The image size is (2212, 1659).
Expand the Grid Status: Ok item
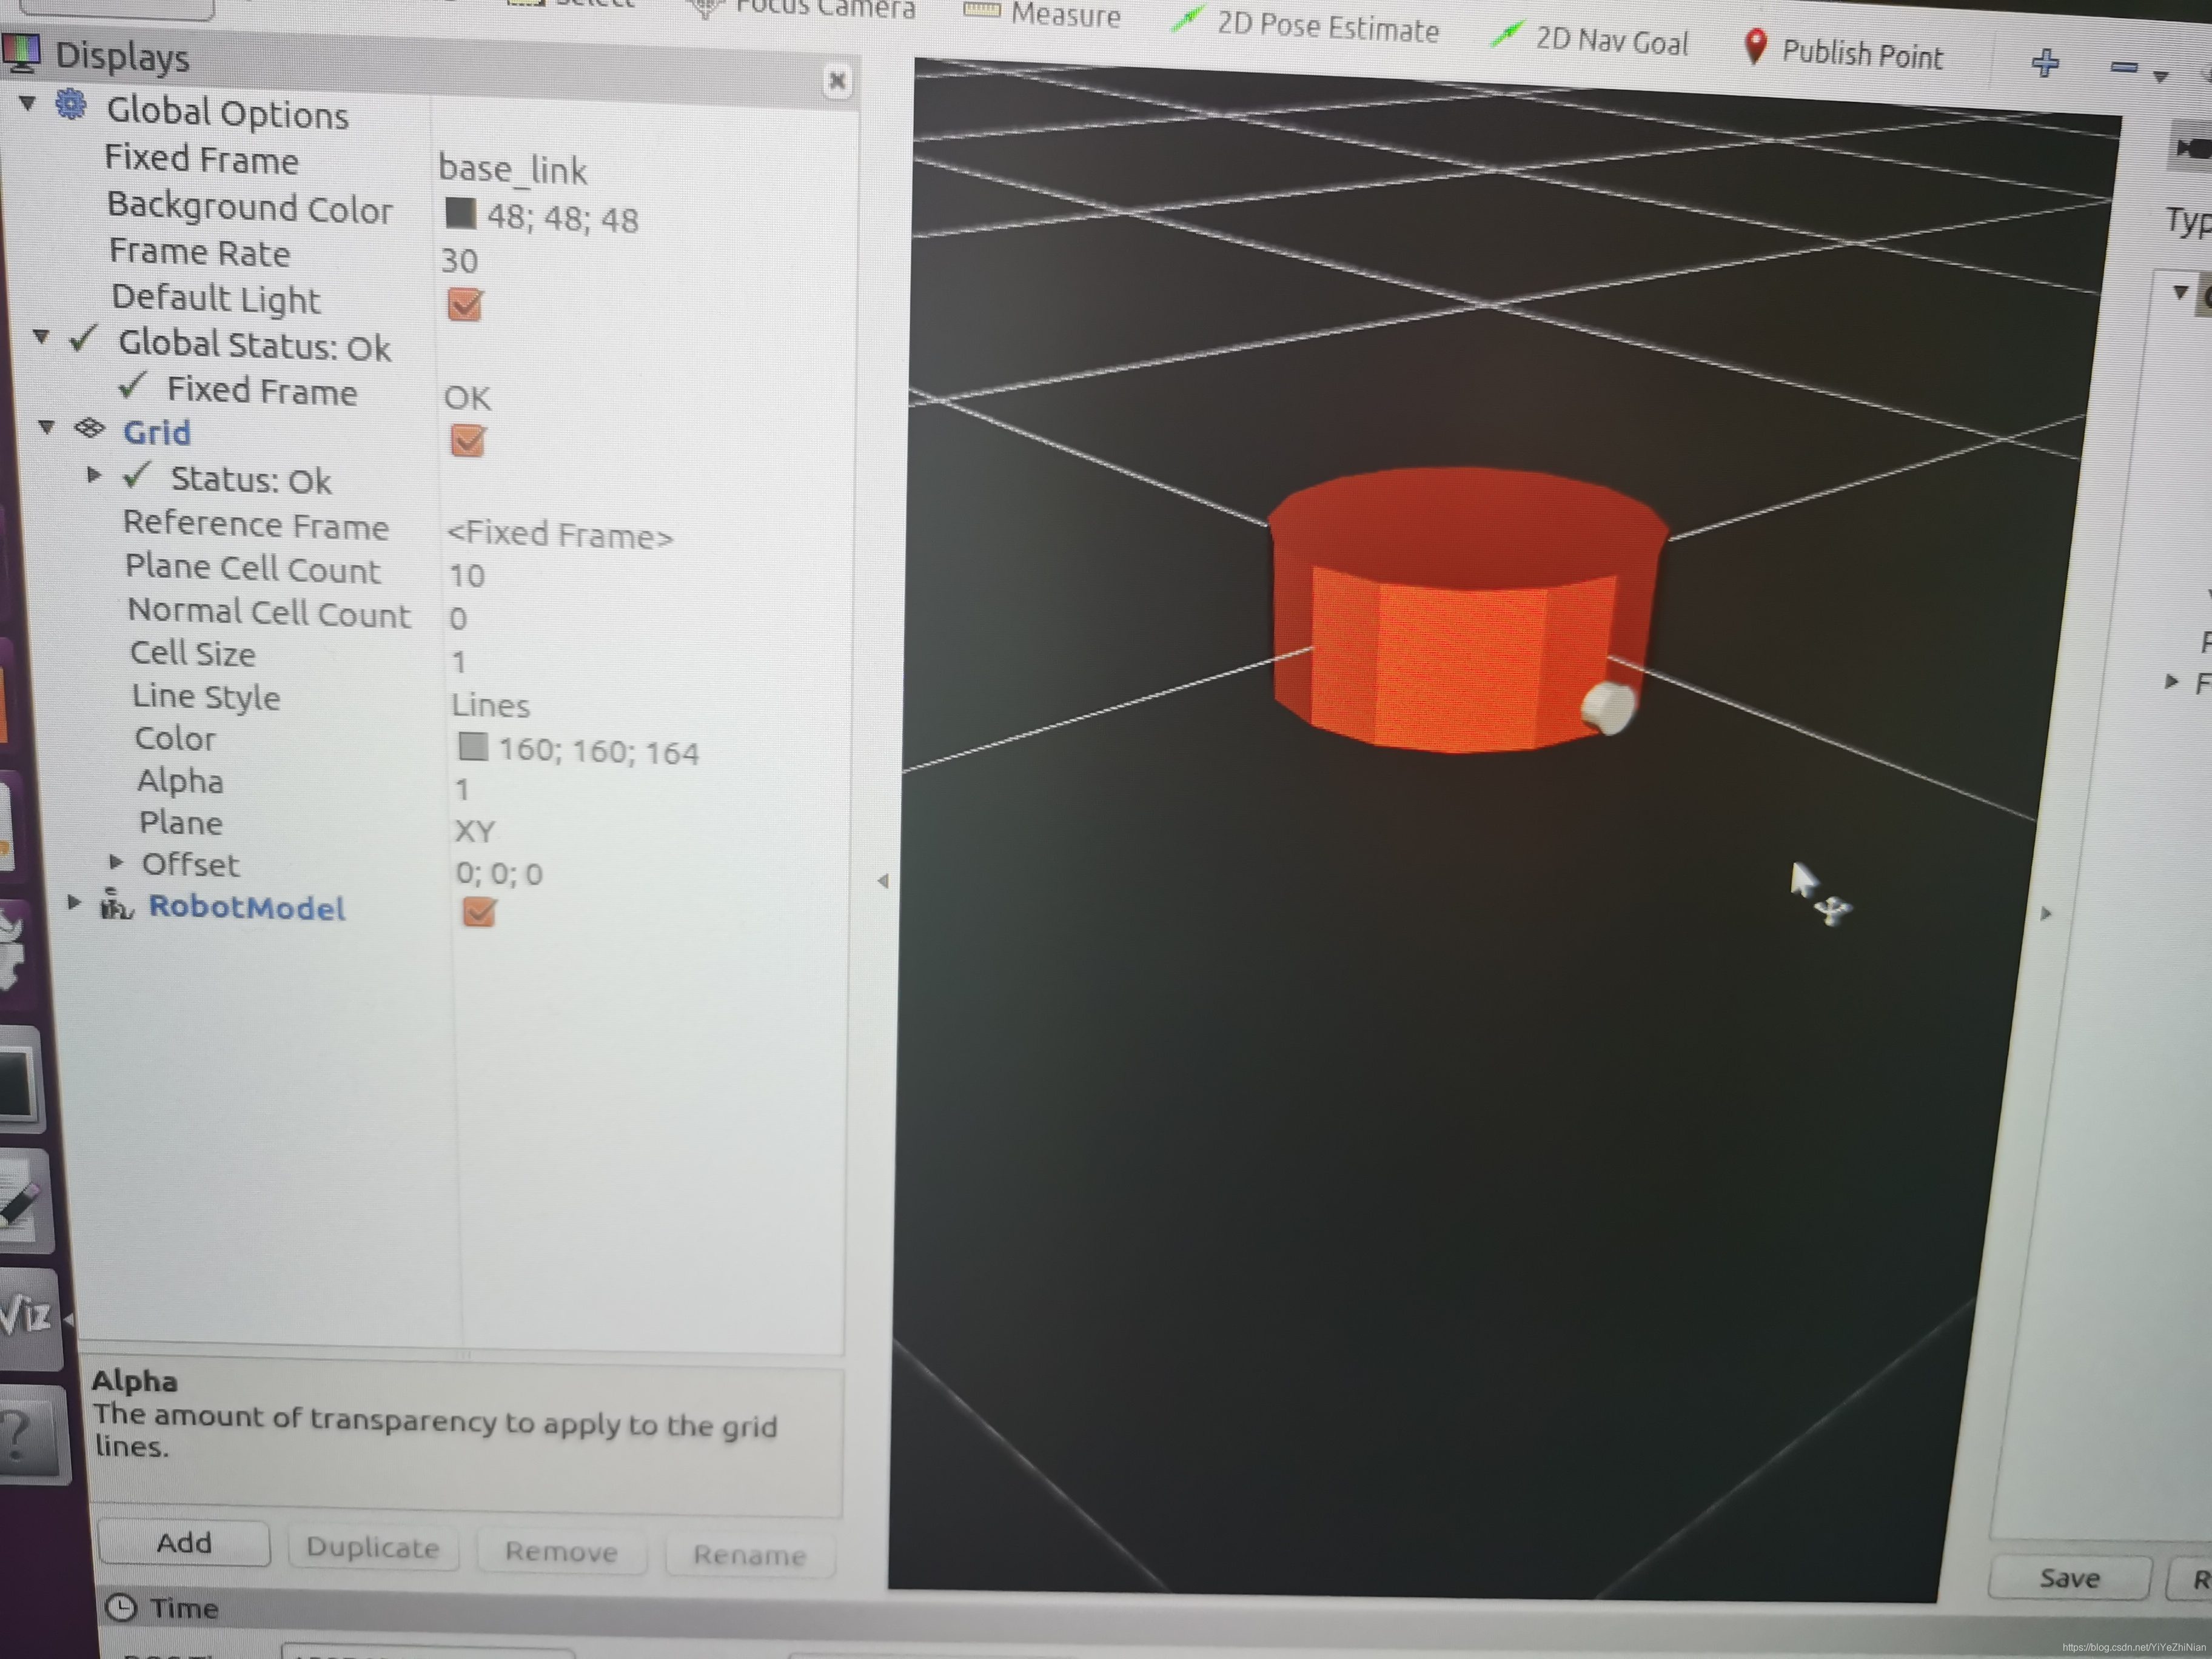pyautogui.click(x=93, y=475)
